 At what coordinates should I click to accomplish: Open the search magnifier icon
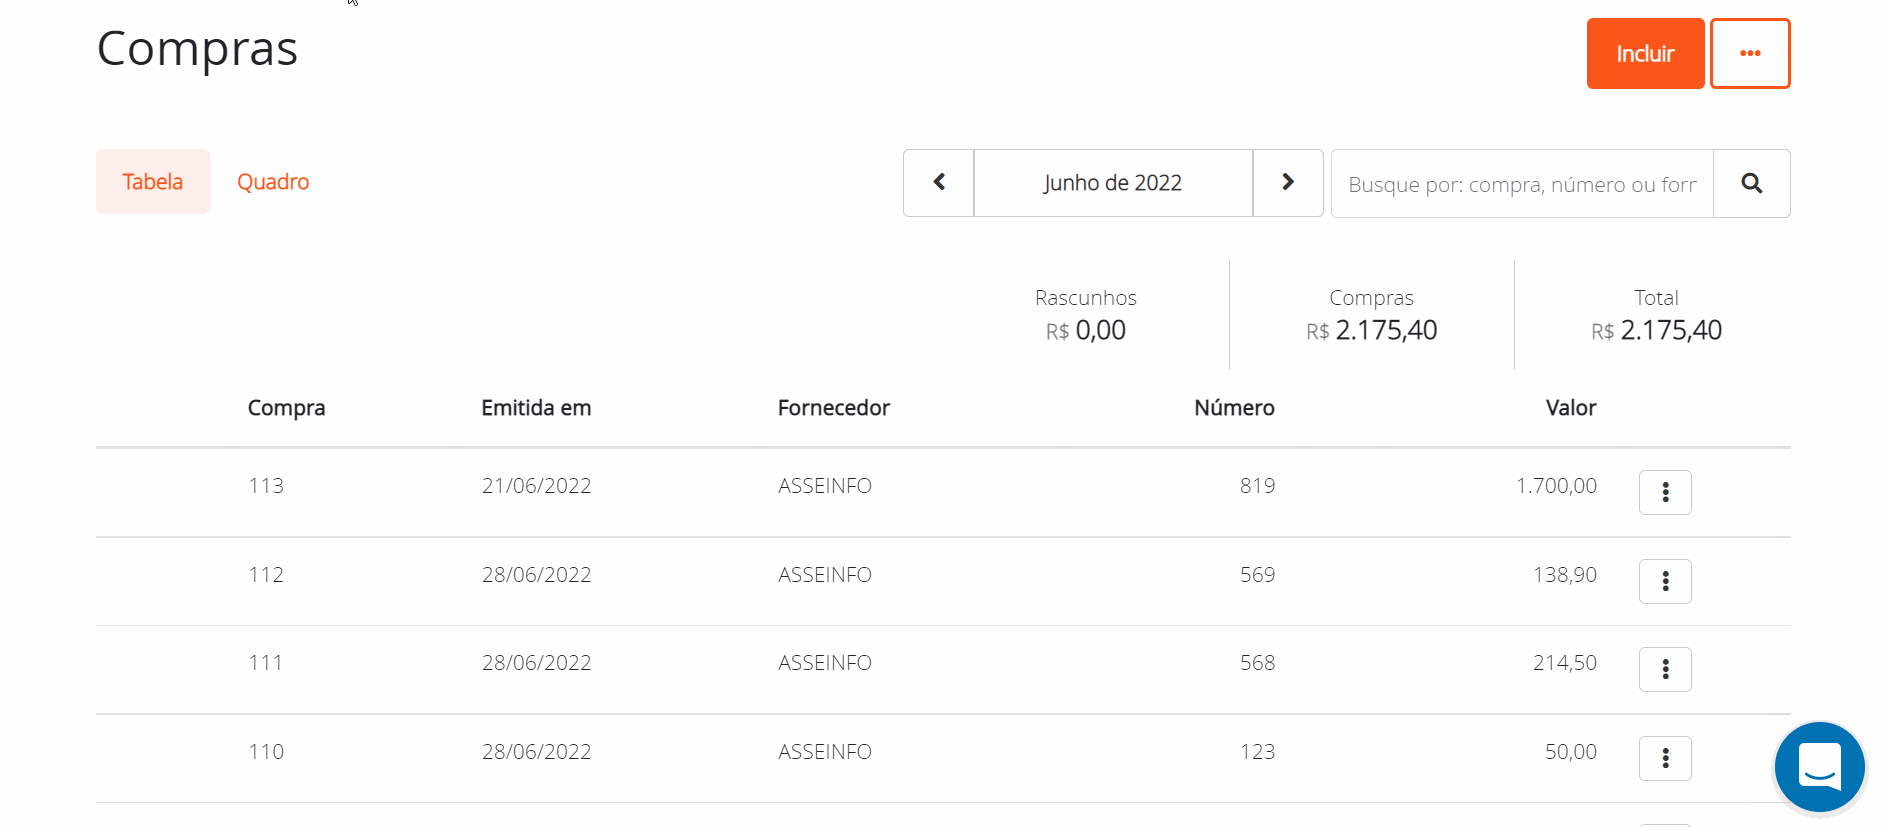1751,183
